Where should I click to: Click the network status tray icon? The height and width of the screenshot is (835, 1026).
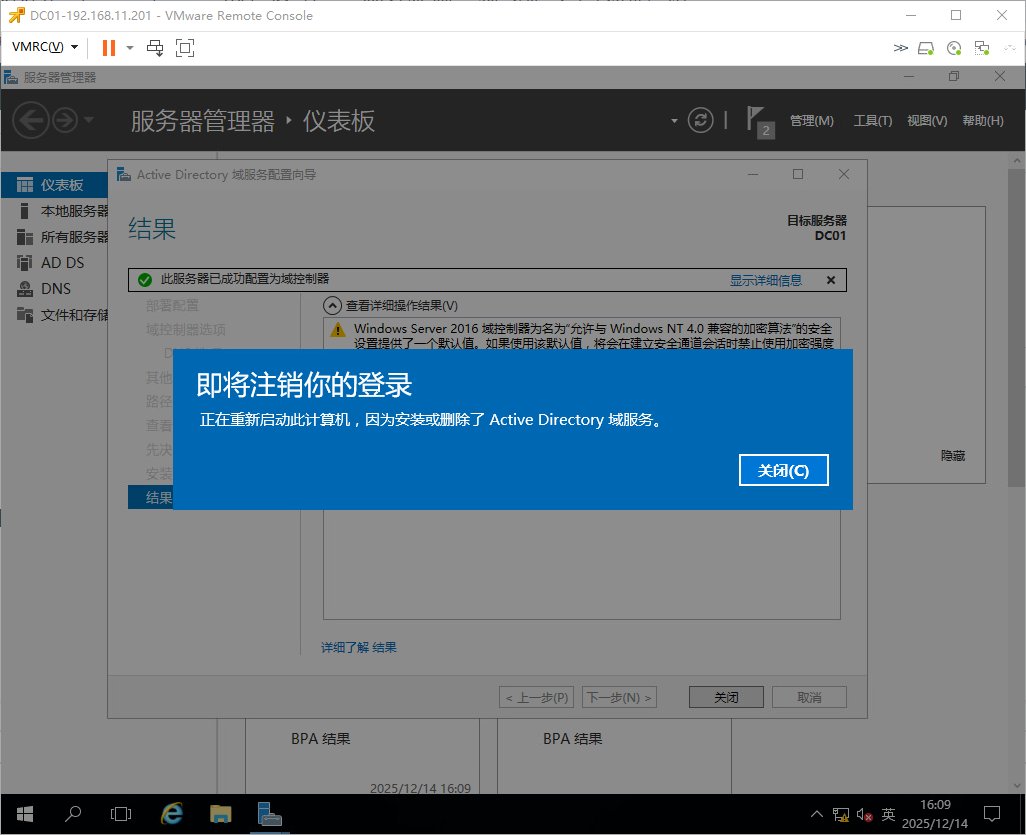tap(841, 815)
